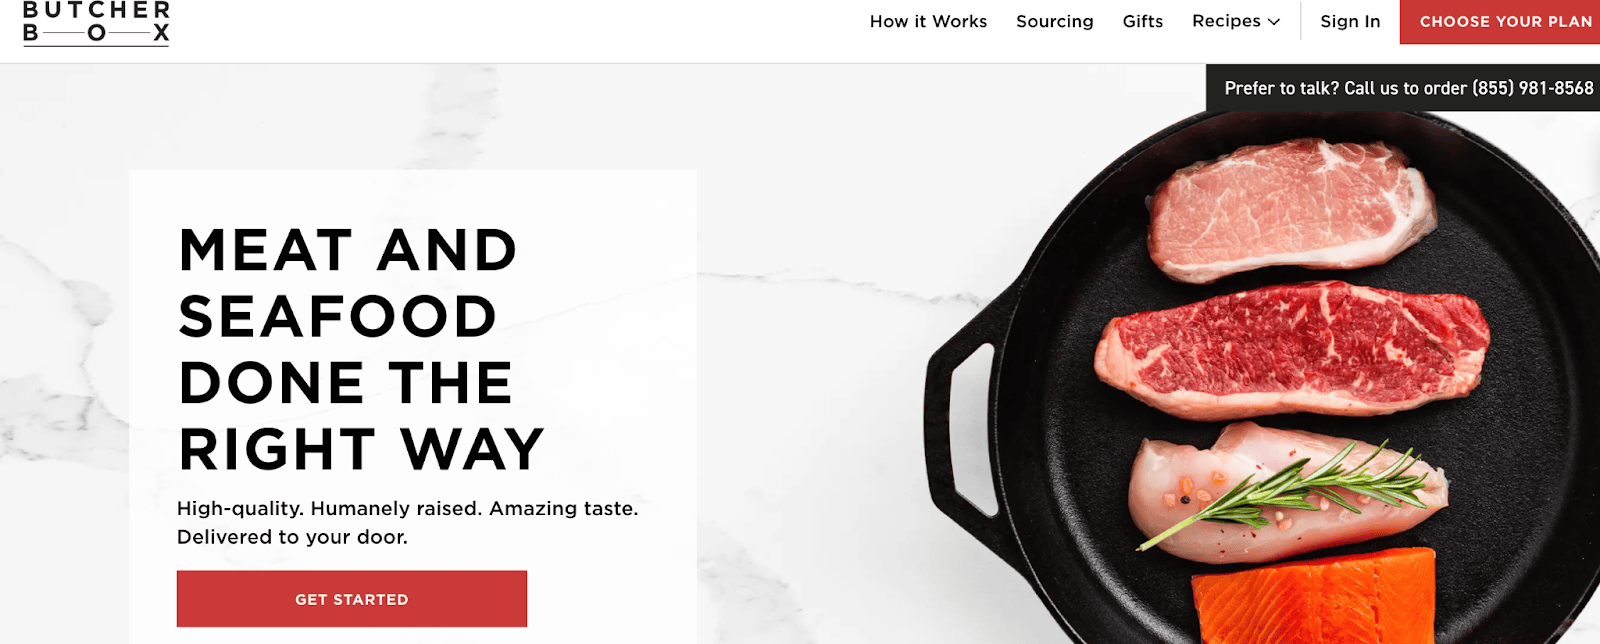The height and width of the screenshot is (644, 1600).
Task: Click the phone number (855) 981-8568
Action: (x=1533, y=88)
